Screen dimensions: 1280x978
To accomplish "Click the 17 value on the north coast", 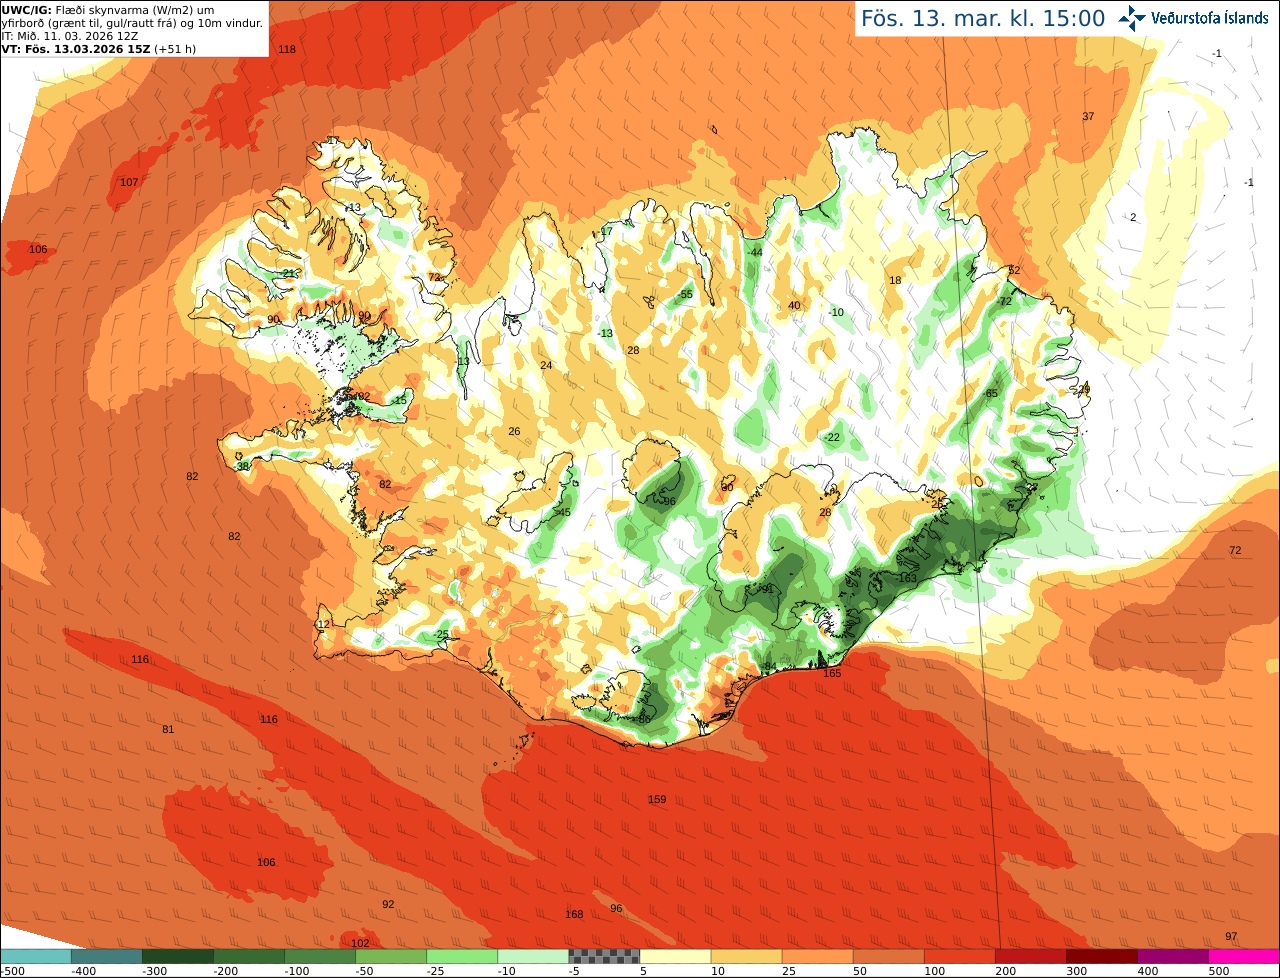I will (606, 231).
